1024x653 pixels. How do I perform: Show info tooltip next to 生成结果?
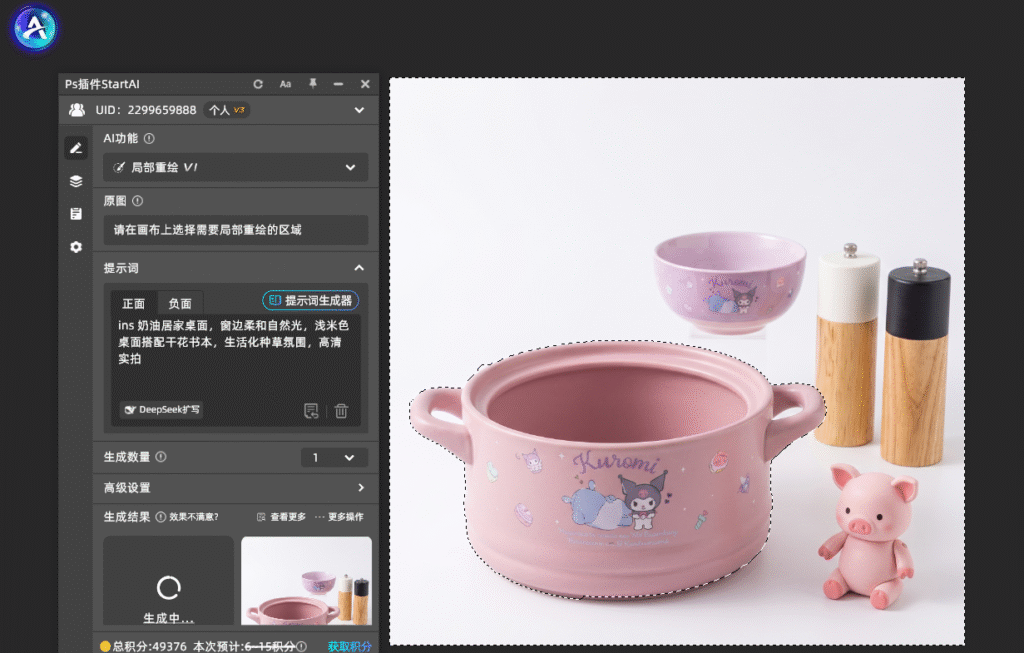point(161,517)
